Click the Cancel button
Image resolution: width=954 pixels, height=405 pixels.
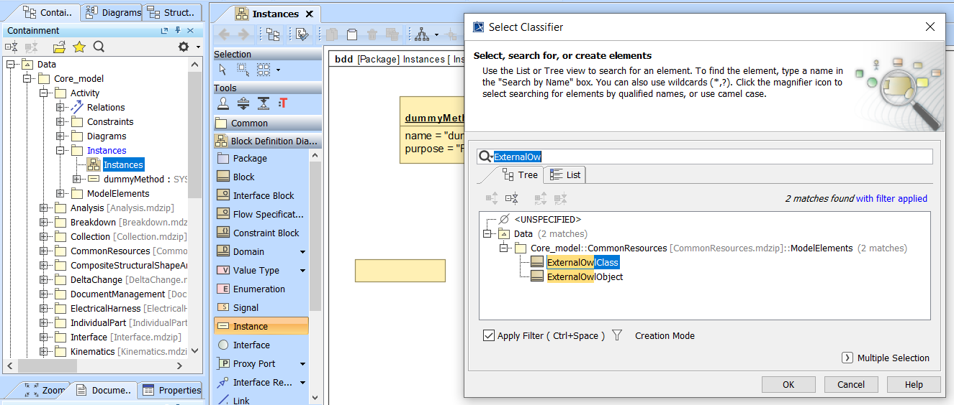[x=850, y=385]
